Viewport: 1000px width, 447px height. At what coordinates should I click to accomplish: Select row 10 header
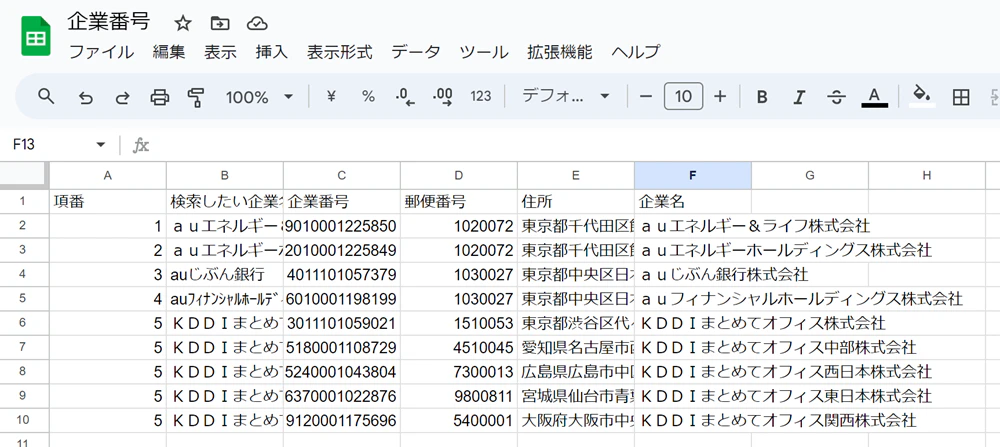click(24, 420)
